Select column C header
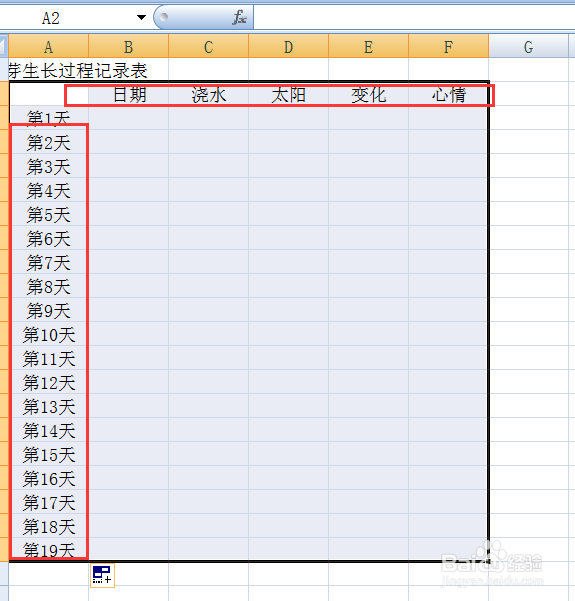Viewport: 575px width, 601px height. point(209,47)
